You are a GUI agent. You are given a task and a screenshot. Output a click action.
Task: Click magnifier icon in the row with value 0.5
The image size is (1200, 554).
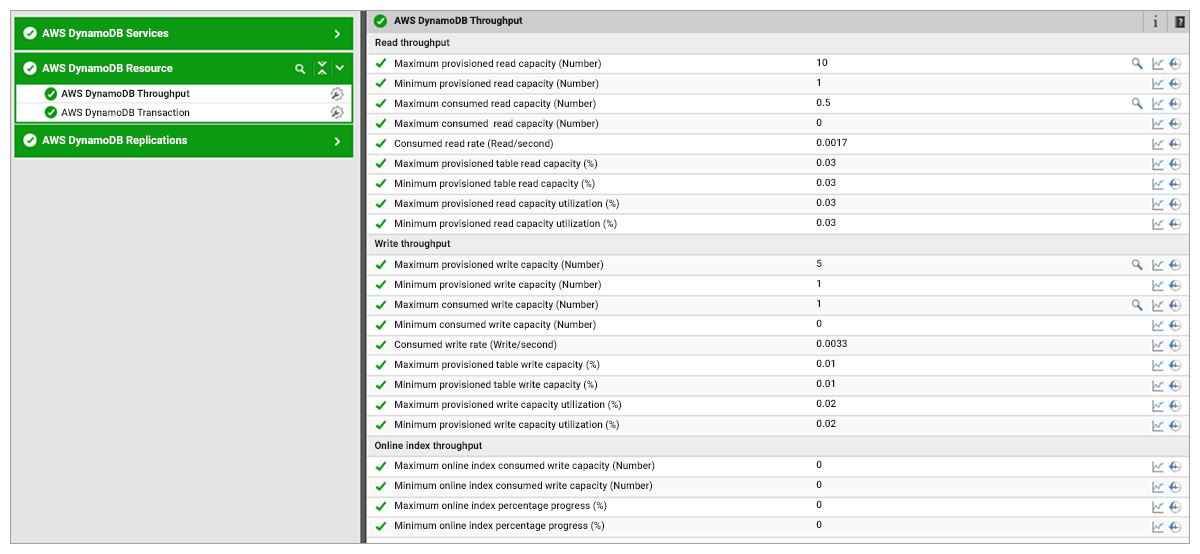1137,103
